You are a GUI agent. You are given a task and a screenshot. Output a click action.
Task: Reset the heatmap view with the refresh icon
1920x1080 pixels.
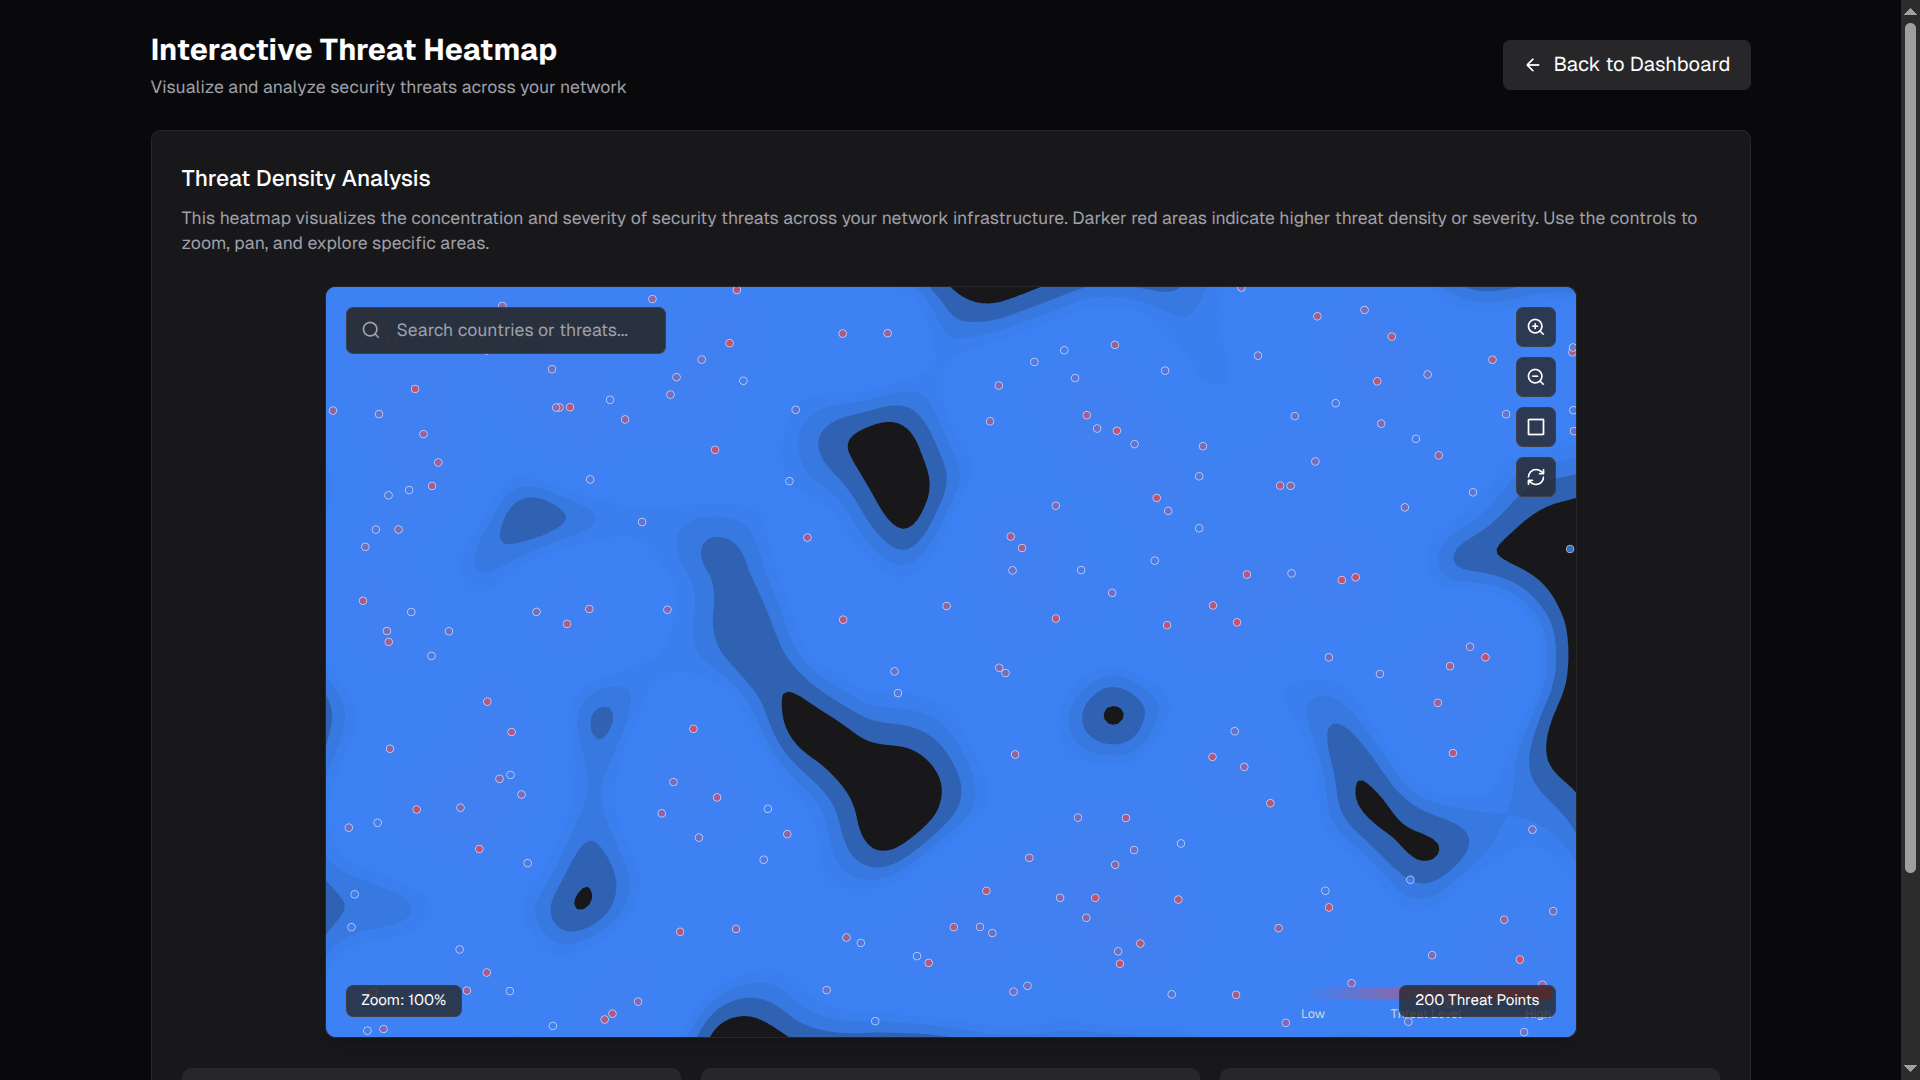(x=1536, y=477)
